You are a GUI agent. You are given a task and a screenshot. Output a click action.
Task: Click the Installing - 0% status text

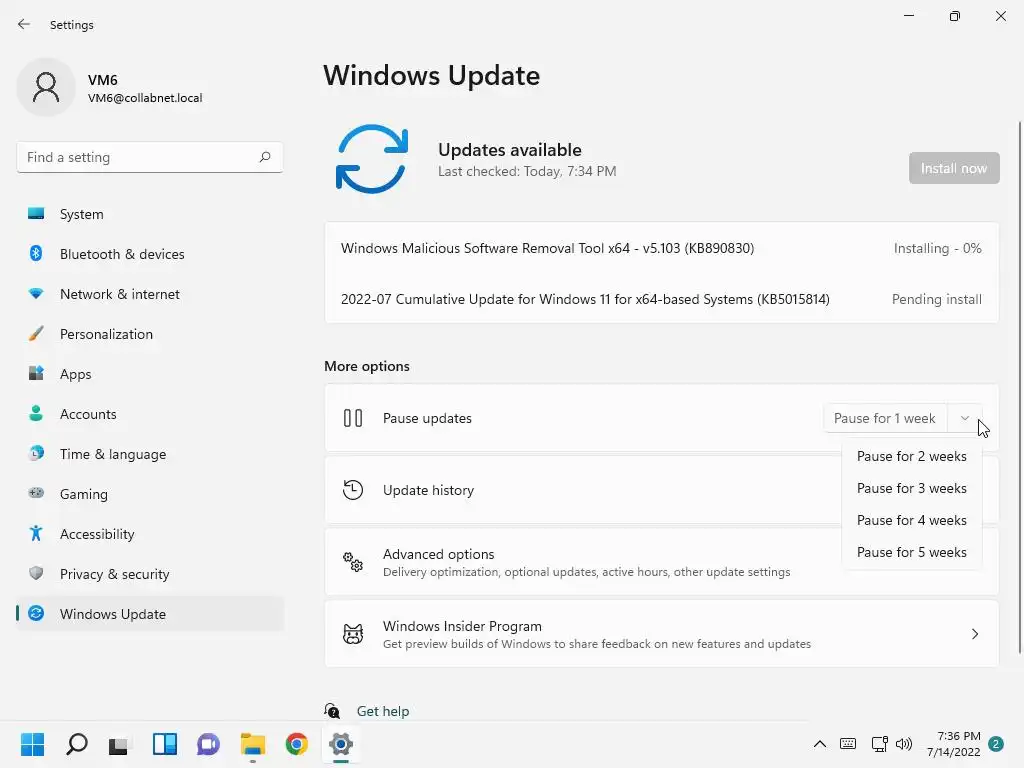pyautogui.click(x=937, y=248)
